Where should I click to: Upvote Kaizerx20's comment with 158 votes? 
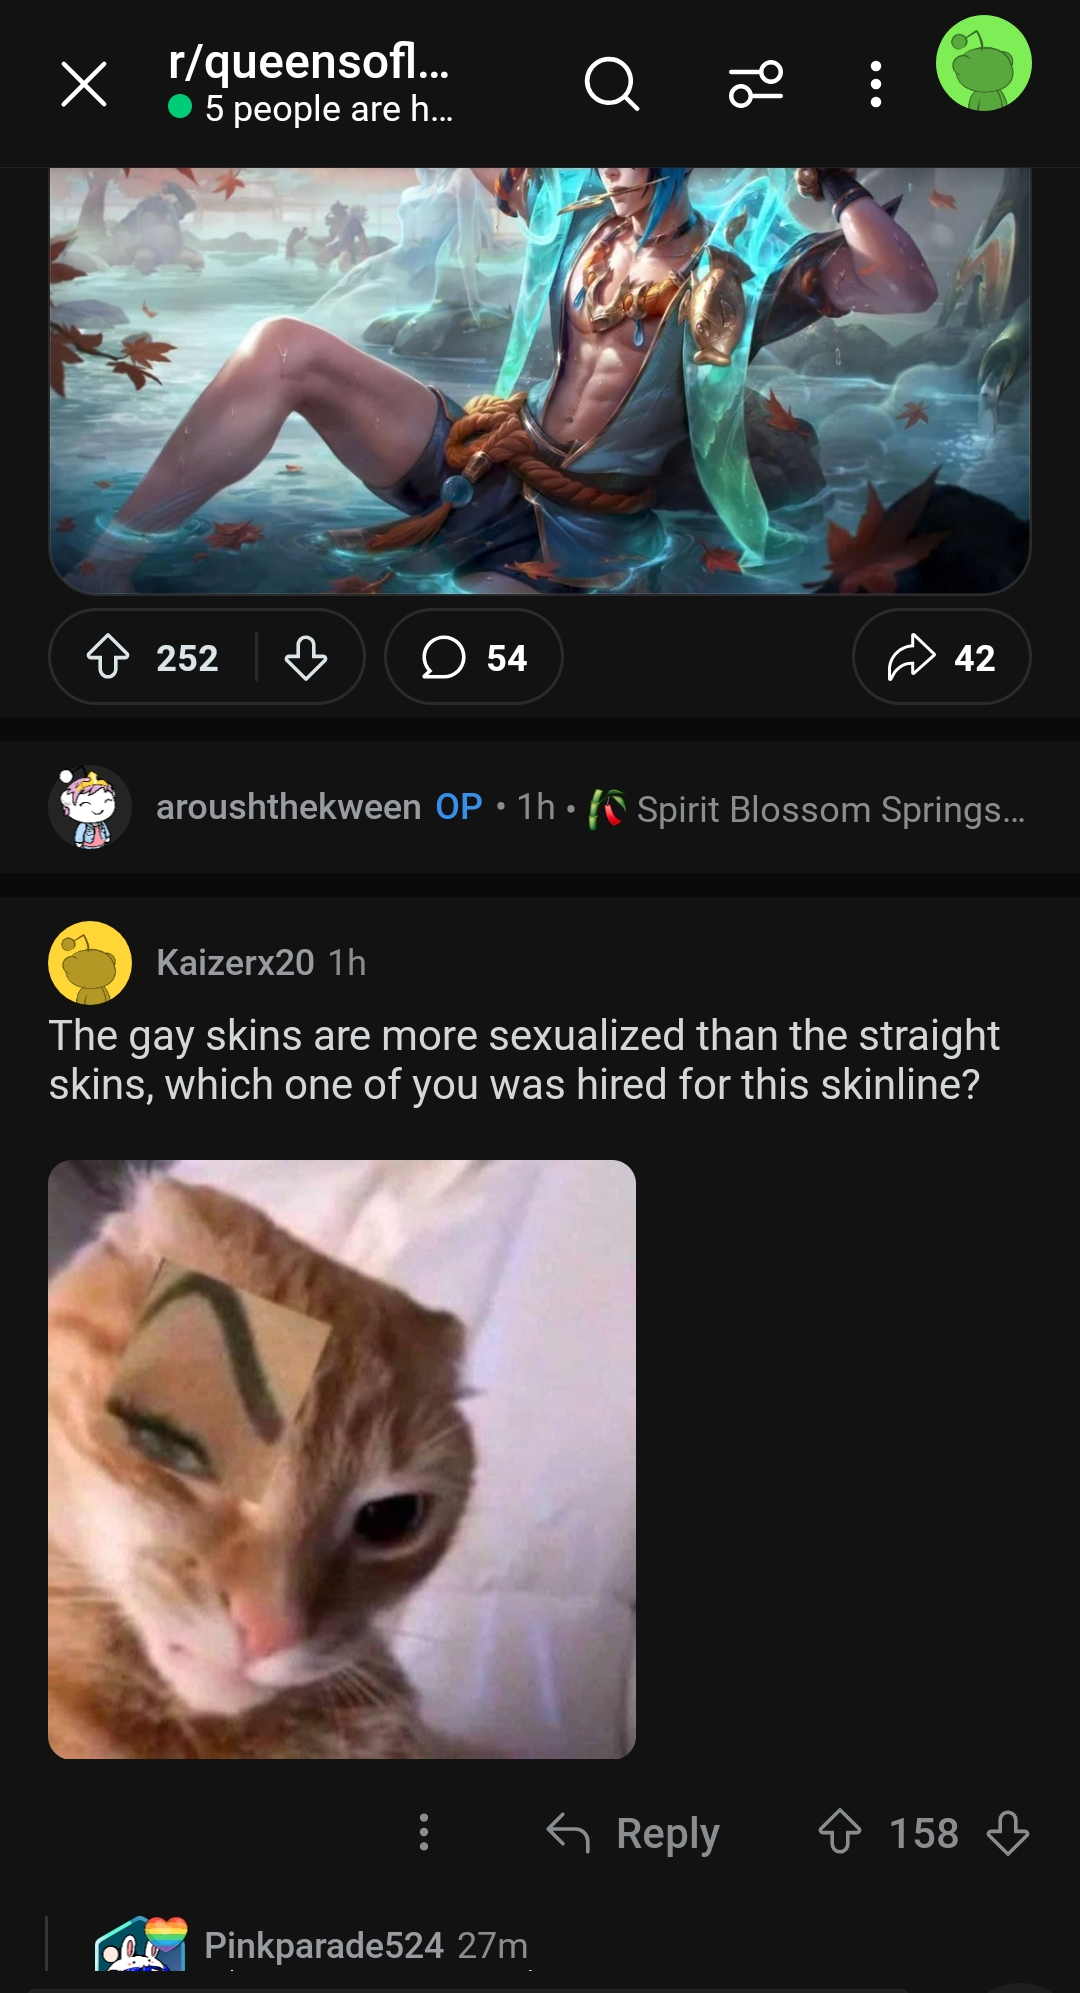[x=840, y=1832]
